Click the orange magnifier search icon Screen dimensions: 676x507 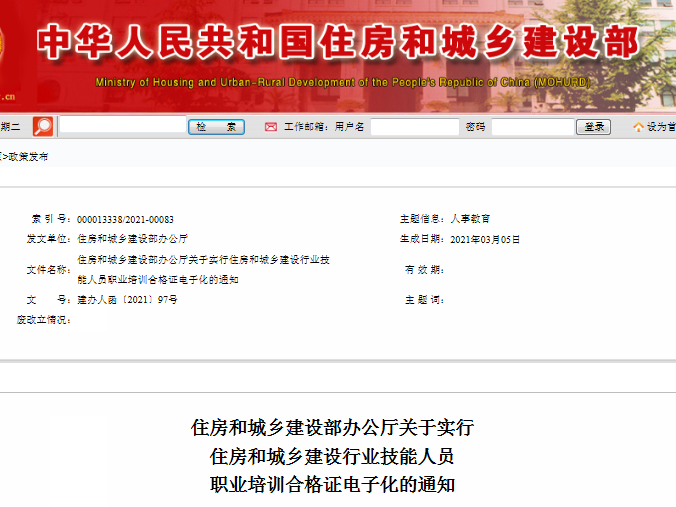[x=43, y=127]
